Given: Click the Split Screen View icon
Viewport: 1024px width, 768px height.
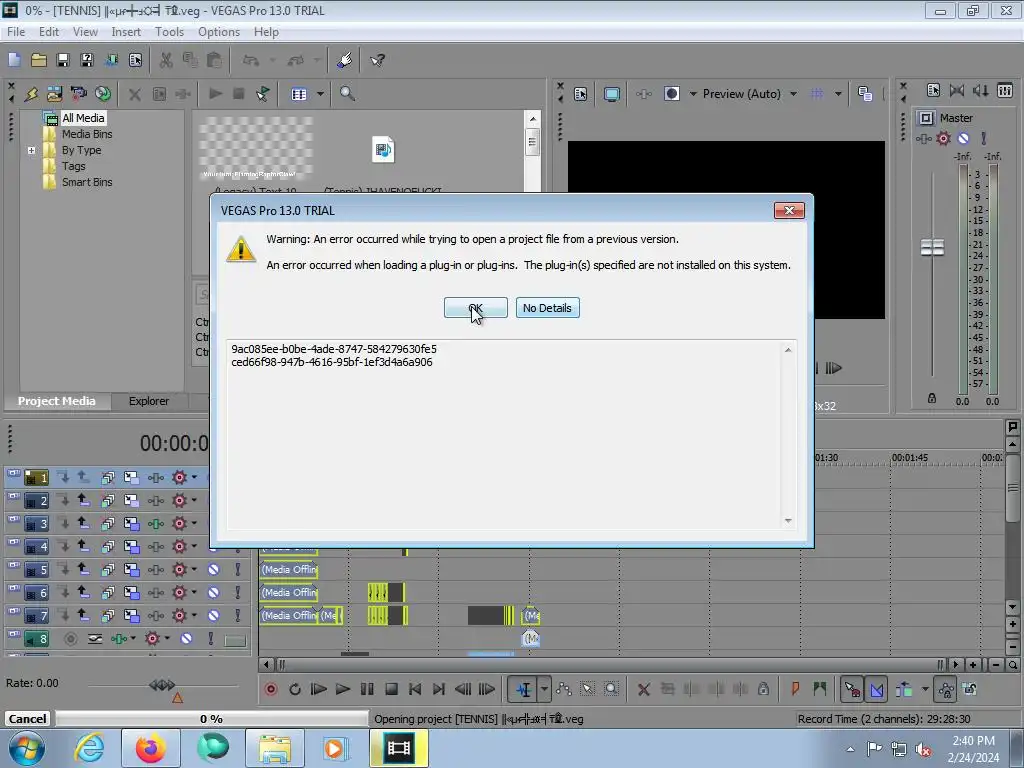Looking at the screenshot, I should pyautogui.click(x=671, y=94).
